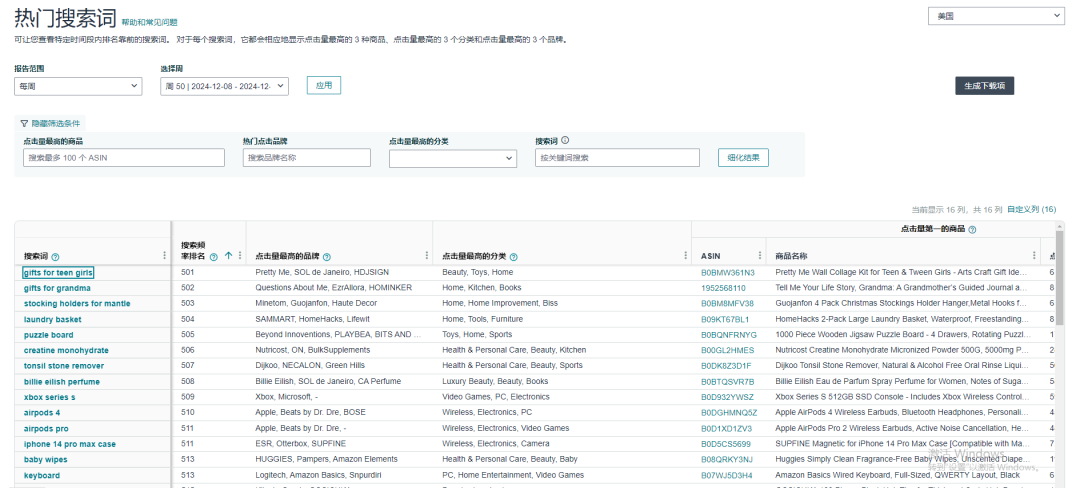The image size is (1080, 488).
Task: Click the help icon beside 搜索频率排名 header
Action: [214, 256]
